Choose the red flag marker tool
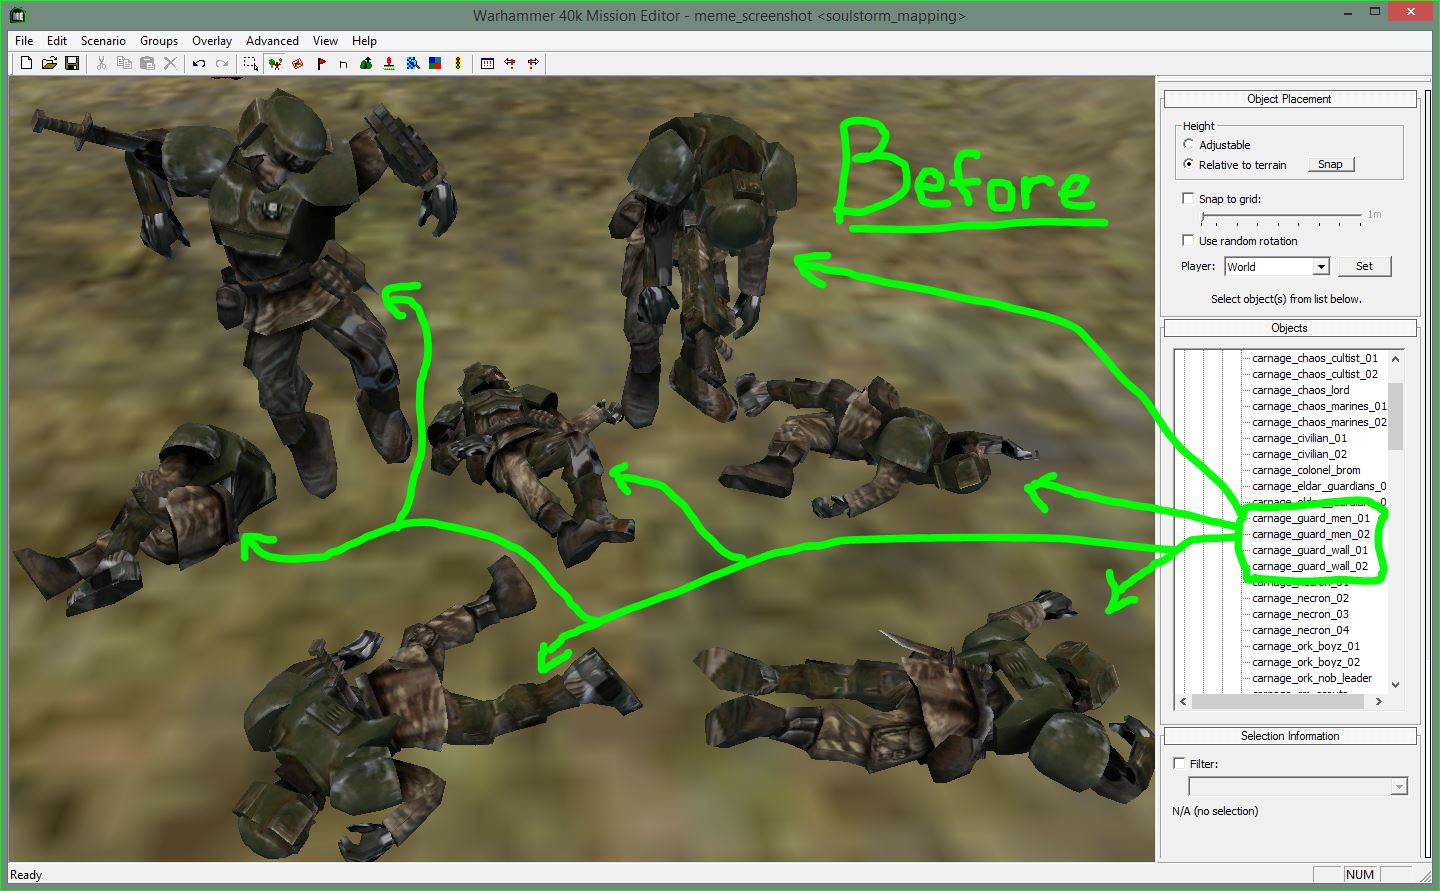1440x891 pixels. click(x=321, y=63)
